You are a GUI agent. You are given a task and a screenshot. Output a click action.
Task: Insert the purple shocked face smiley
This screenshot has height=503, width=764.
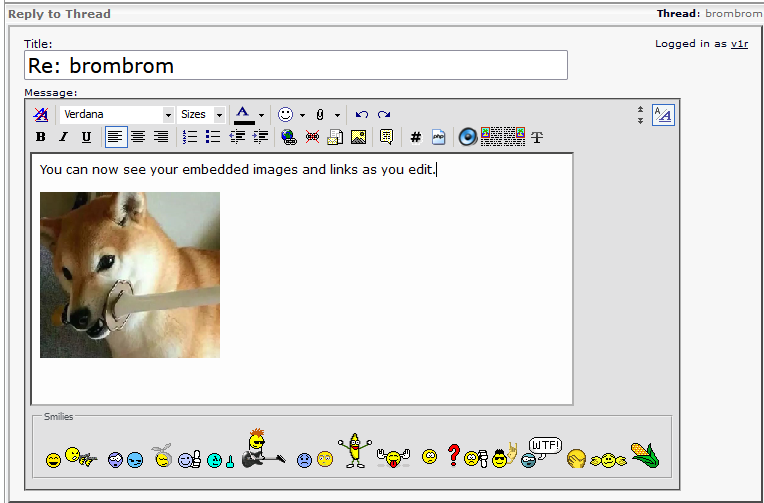115,460
